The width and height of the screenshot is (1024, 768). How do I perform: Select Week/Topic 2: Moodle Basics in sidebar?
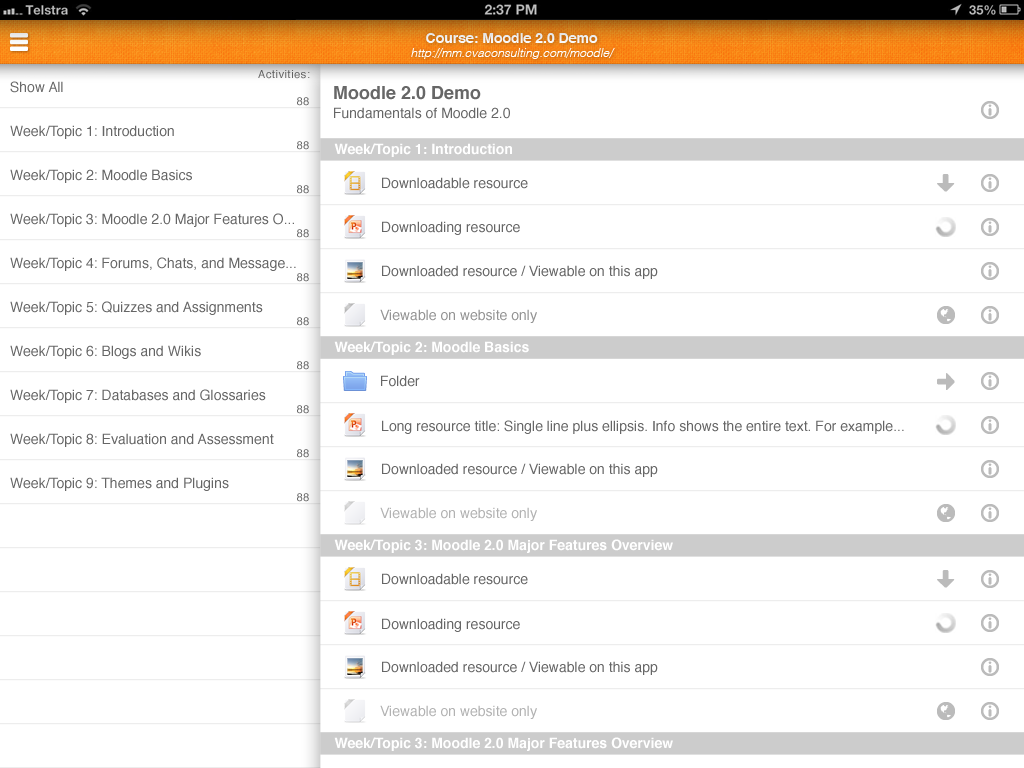[159, 174]
